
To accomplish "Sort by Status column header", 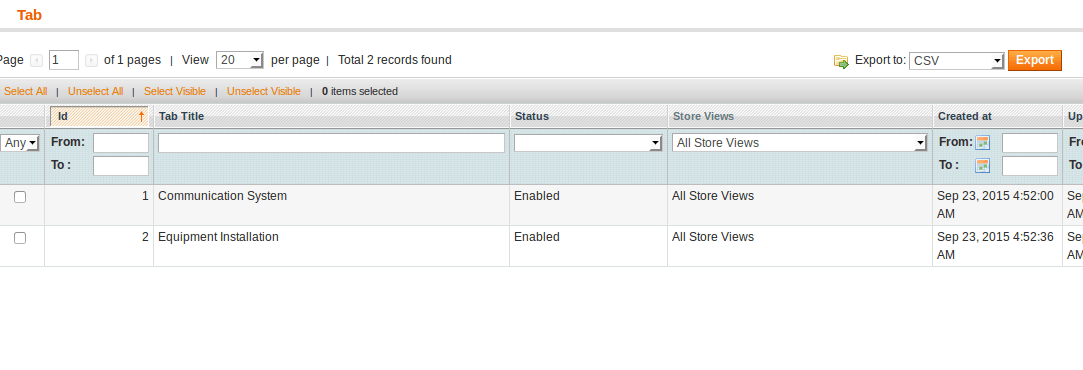I will 532,116.
